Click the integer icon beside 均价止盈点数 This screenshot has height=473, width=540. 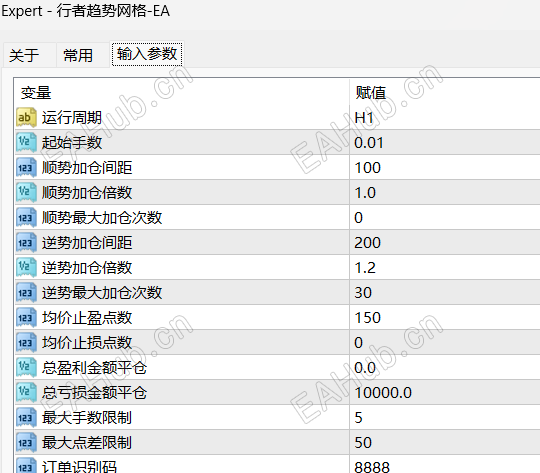coord(26,318)
